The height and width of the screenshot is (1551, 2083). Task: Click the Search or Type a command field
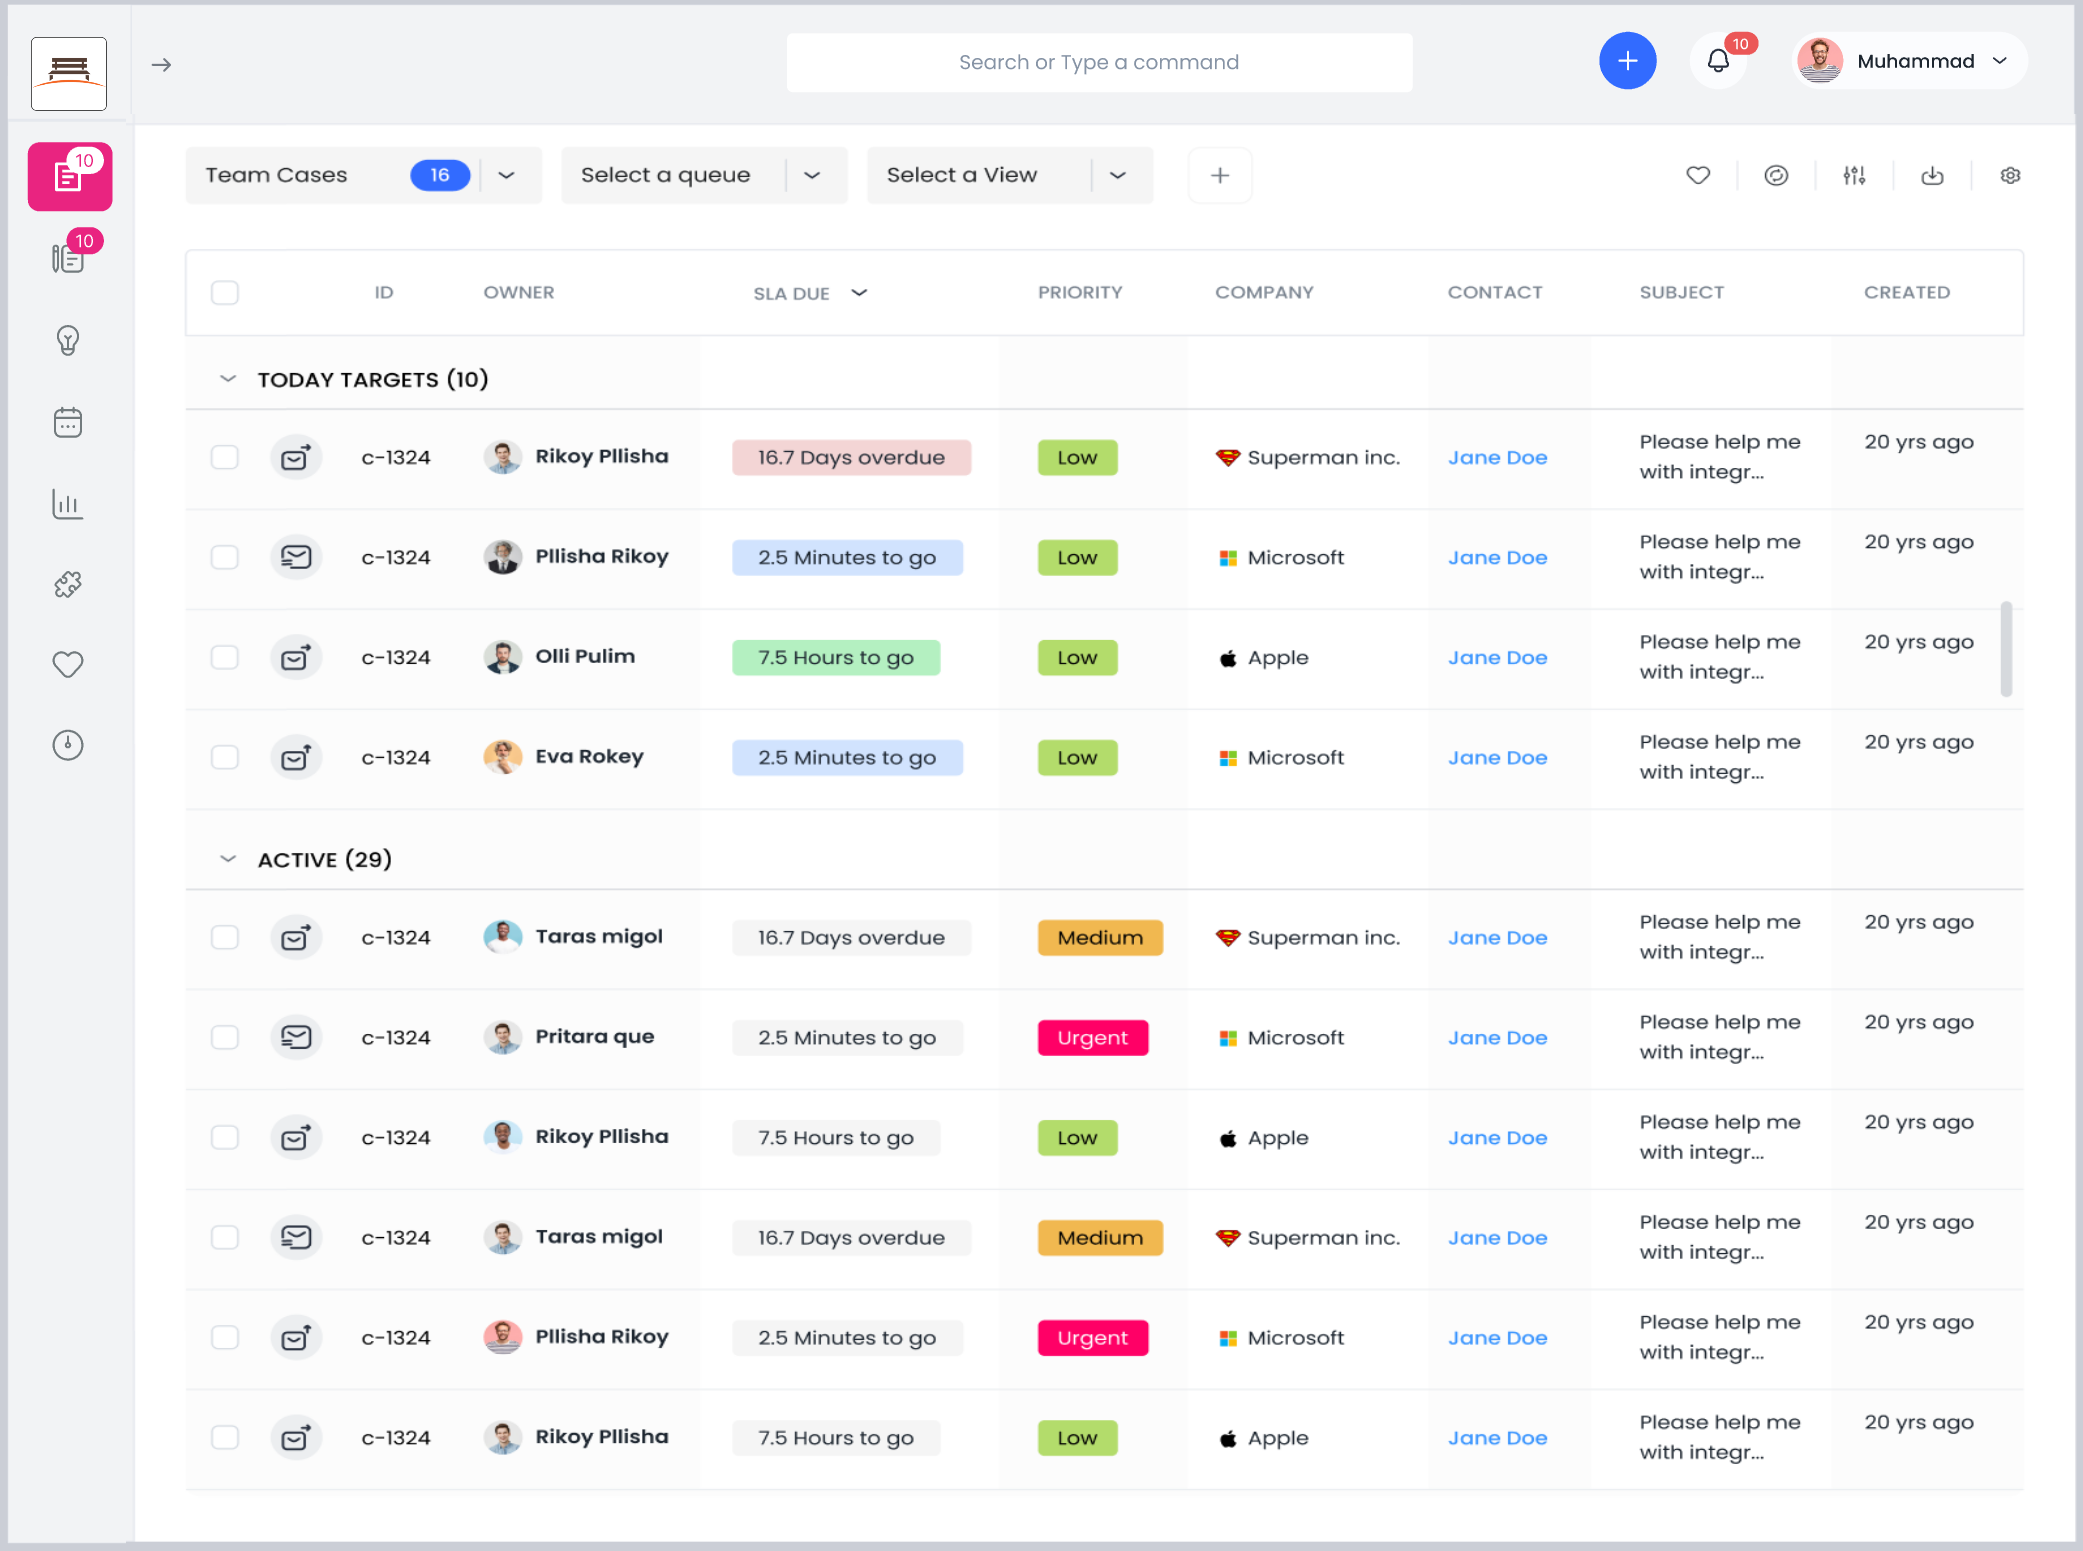tap(1098, 63)
